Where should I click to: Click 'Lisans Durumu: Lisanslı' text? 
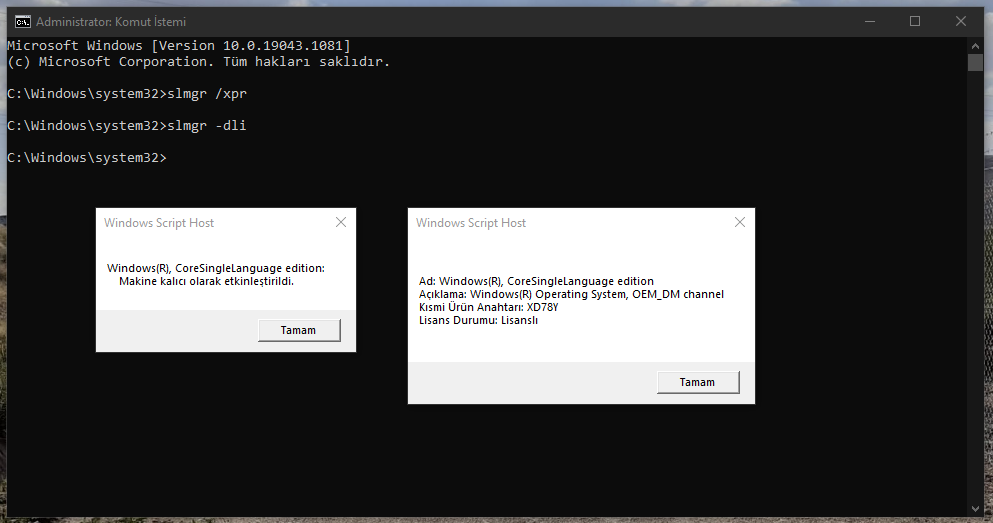478,320
